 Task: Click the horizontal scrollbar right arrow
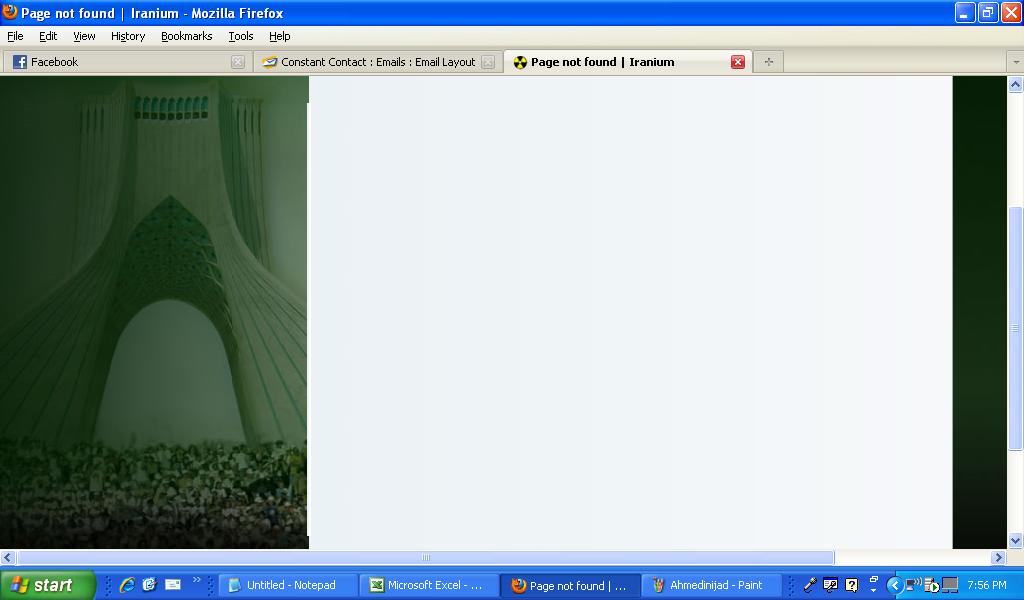[x=998, y=558]
